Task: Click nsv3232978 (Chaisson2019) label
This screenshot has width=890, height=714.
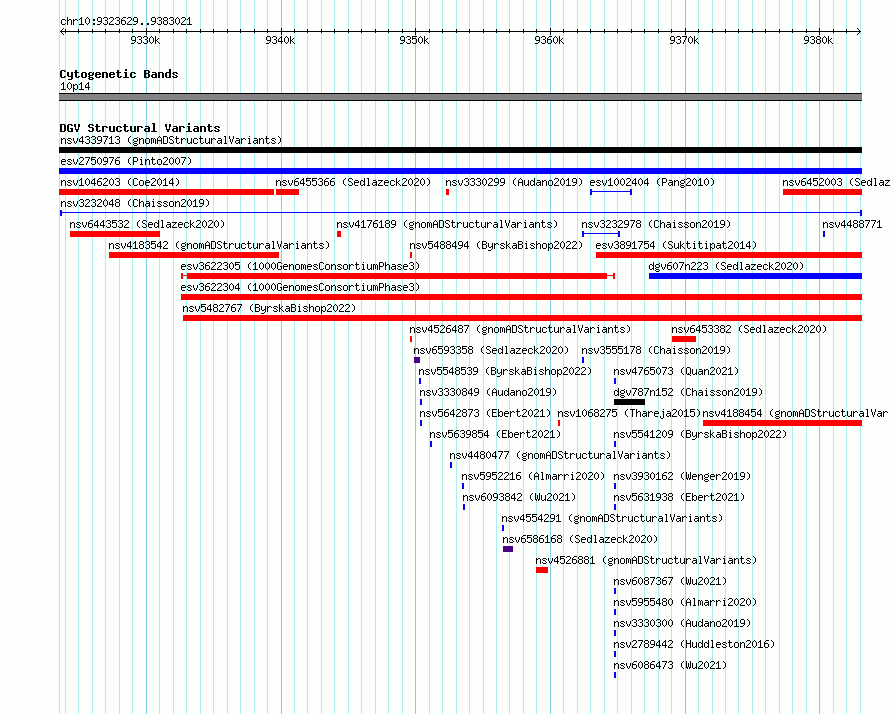Action: [x=656, y=224]
